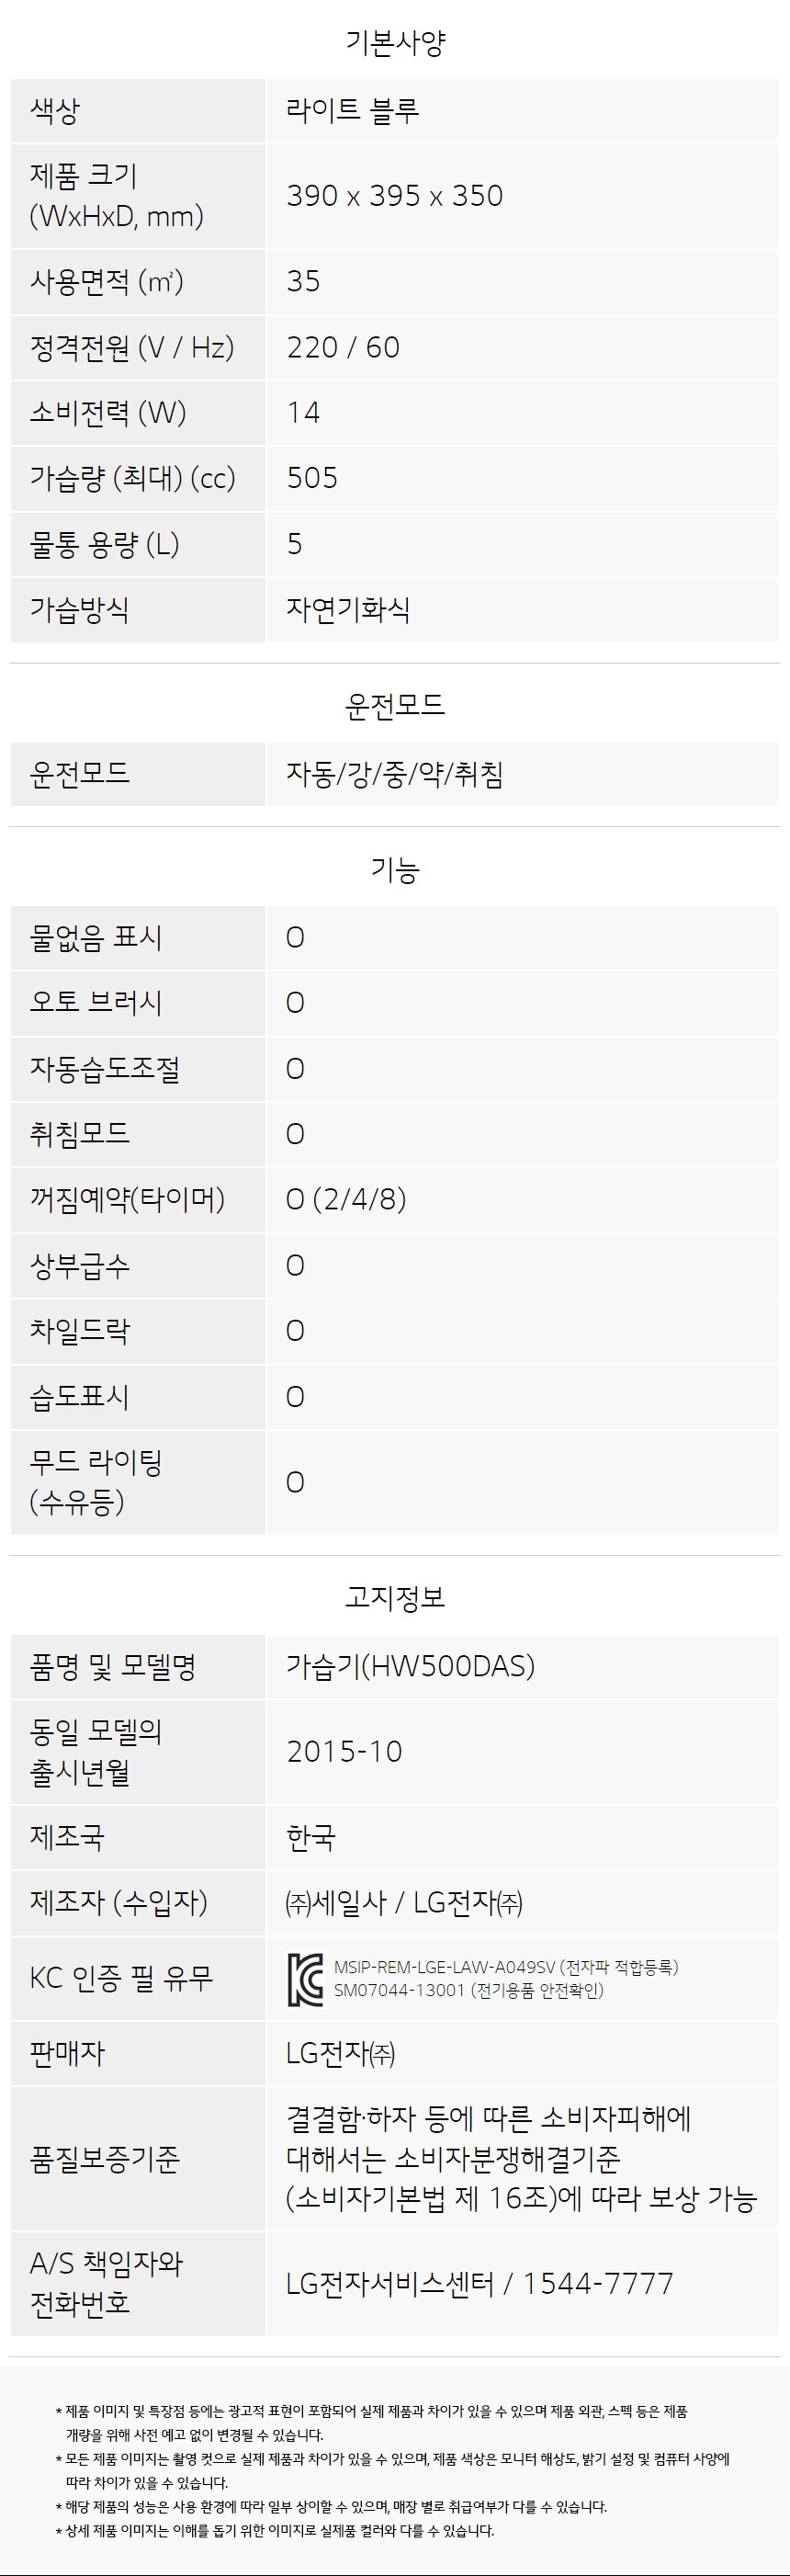Click the 가습량 (최대) (cc) value 505
This screenshot has width=790, height=2576.
click(312, 478)
